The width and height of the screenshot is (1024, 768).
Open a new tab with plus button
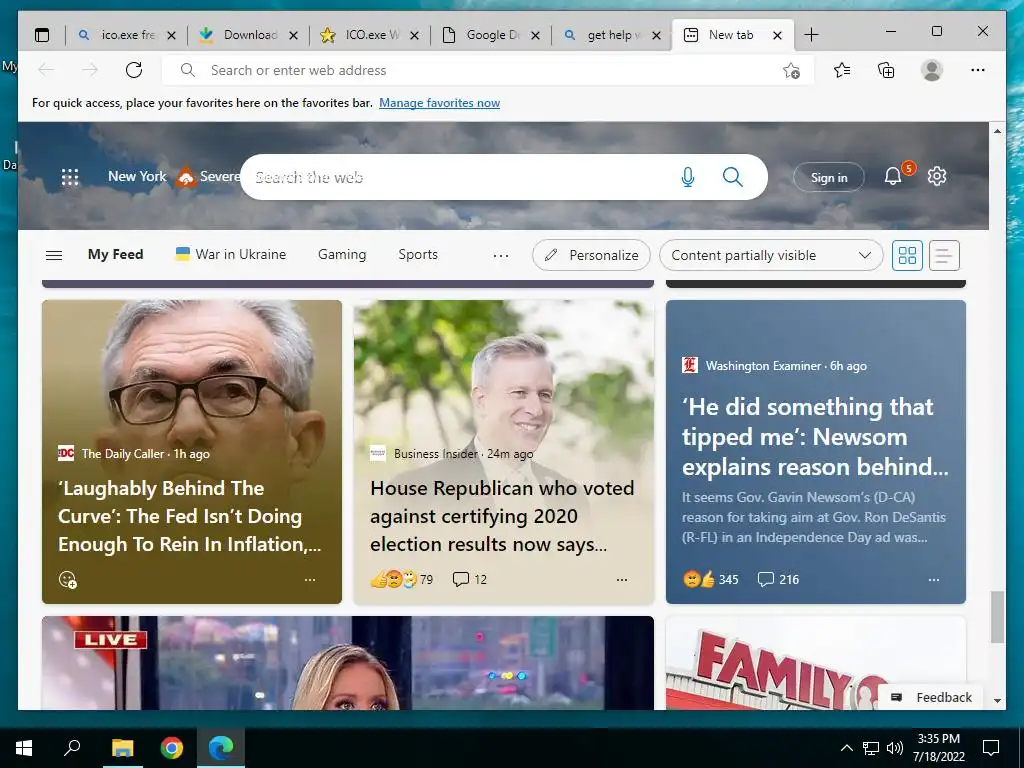(x=811, y=35)
